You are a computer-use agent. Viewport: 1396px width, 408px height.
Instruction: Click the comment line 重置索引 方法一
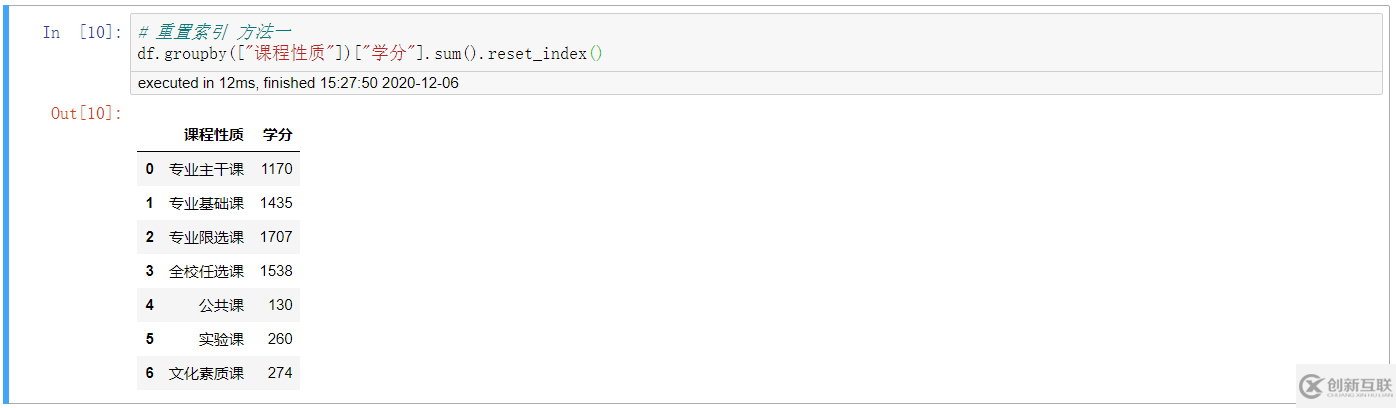(x=214, y=32)
